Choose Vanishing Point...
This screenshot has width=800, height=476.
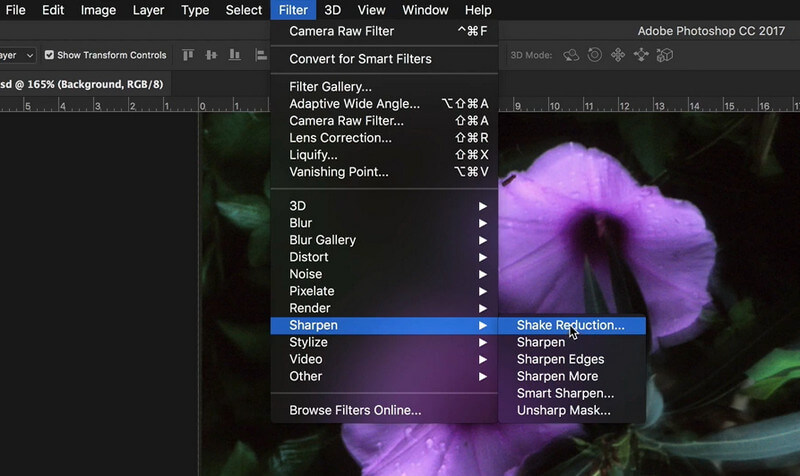(x=384, y=172)
